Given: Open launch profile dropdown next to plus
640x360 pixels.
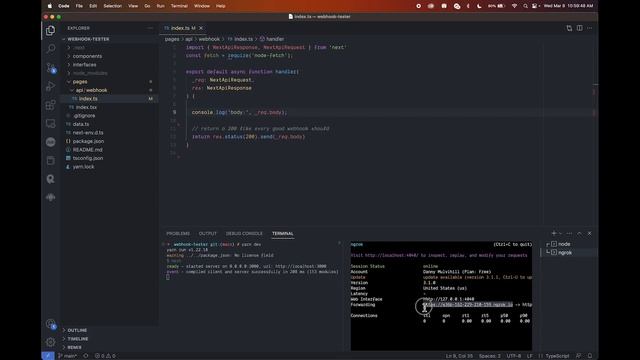Looking at the screenshot, I should 560,233.
